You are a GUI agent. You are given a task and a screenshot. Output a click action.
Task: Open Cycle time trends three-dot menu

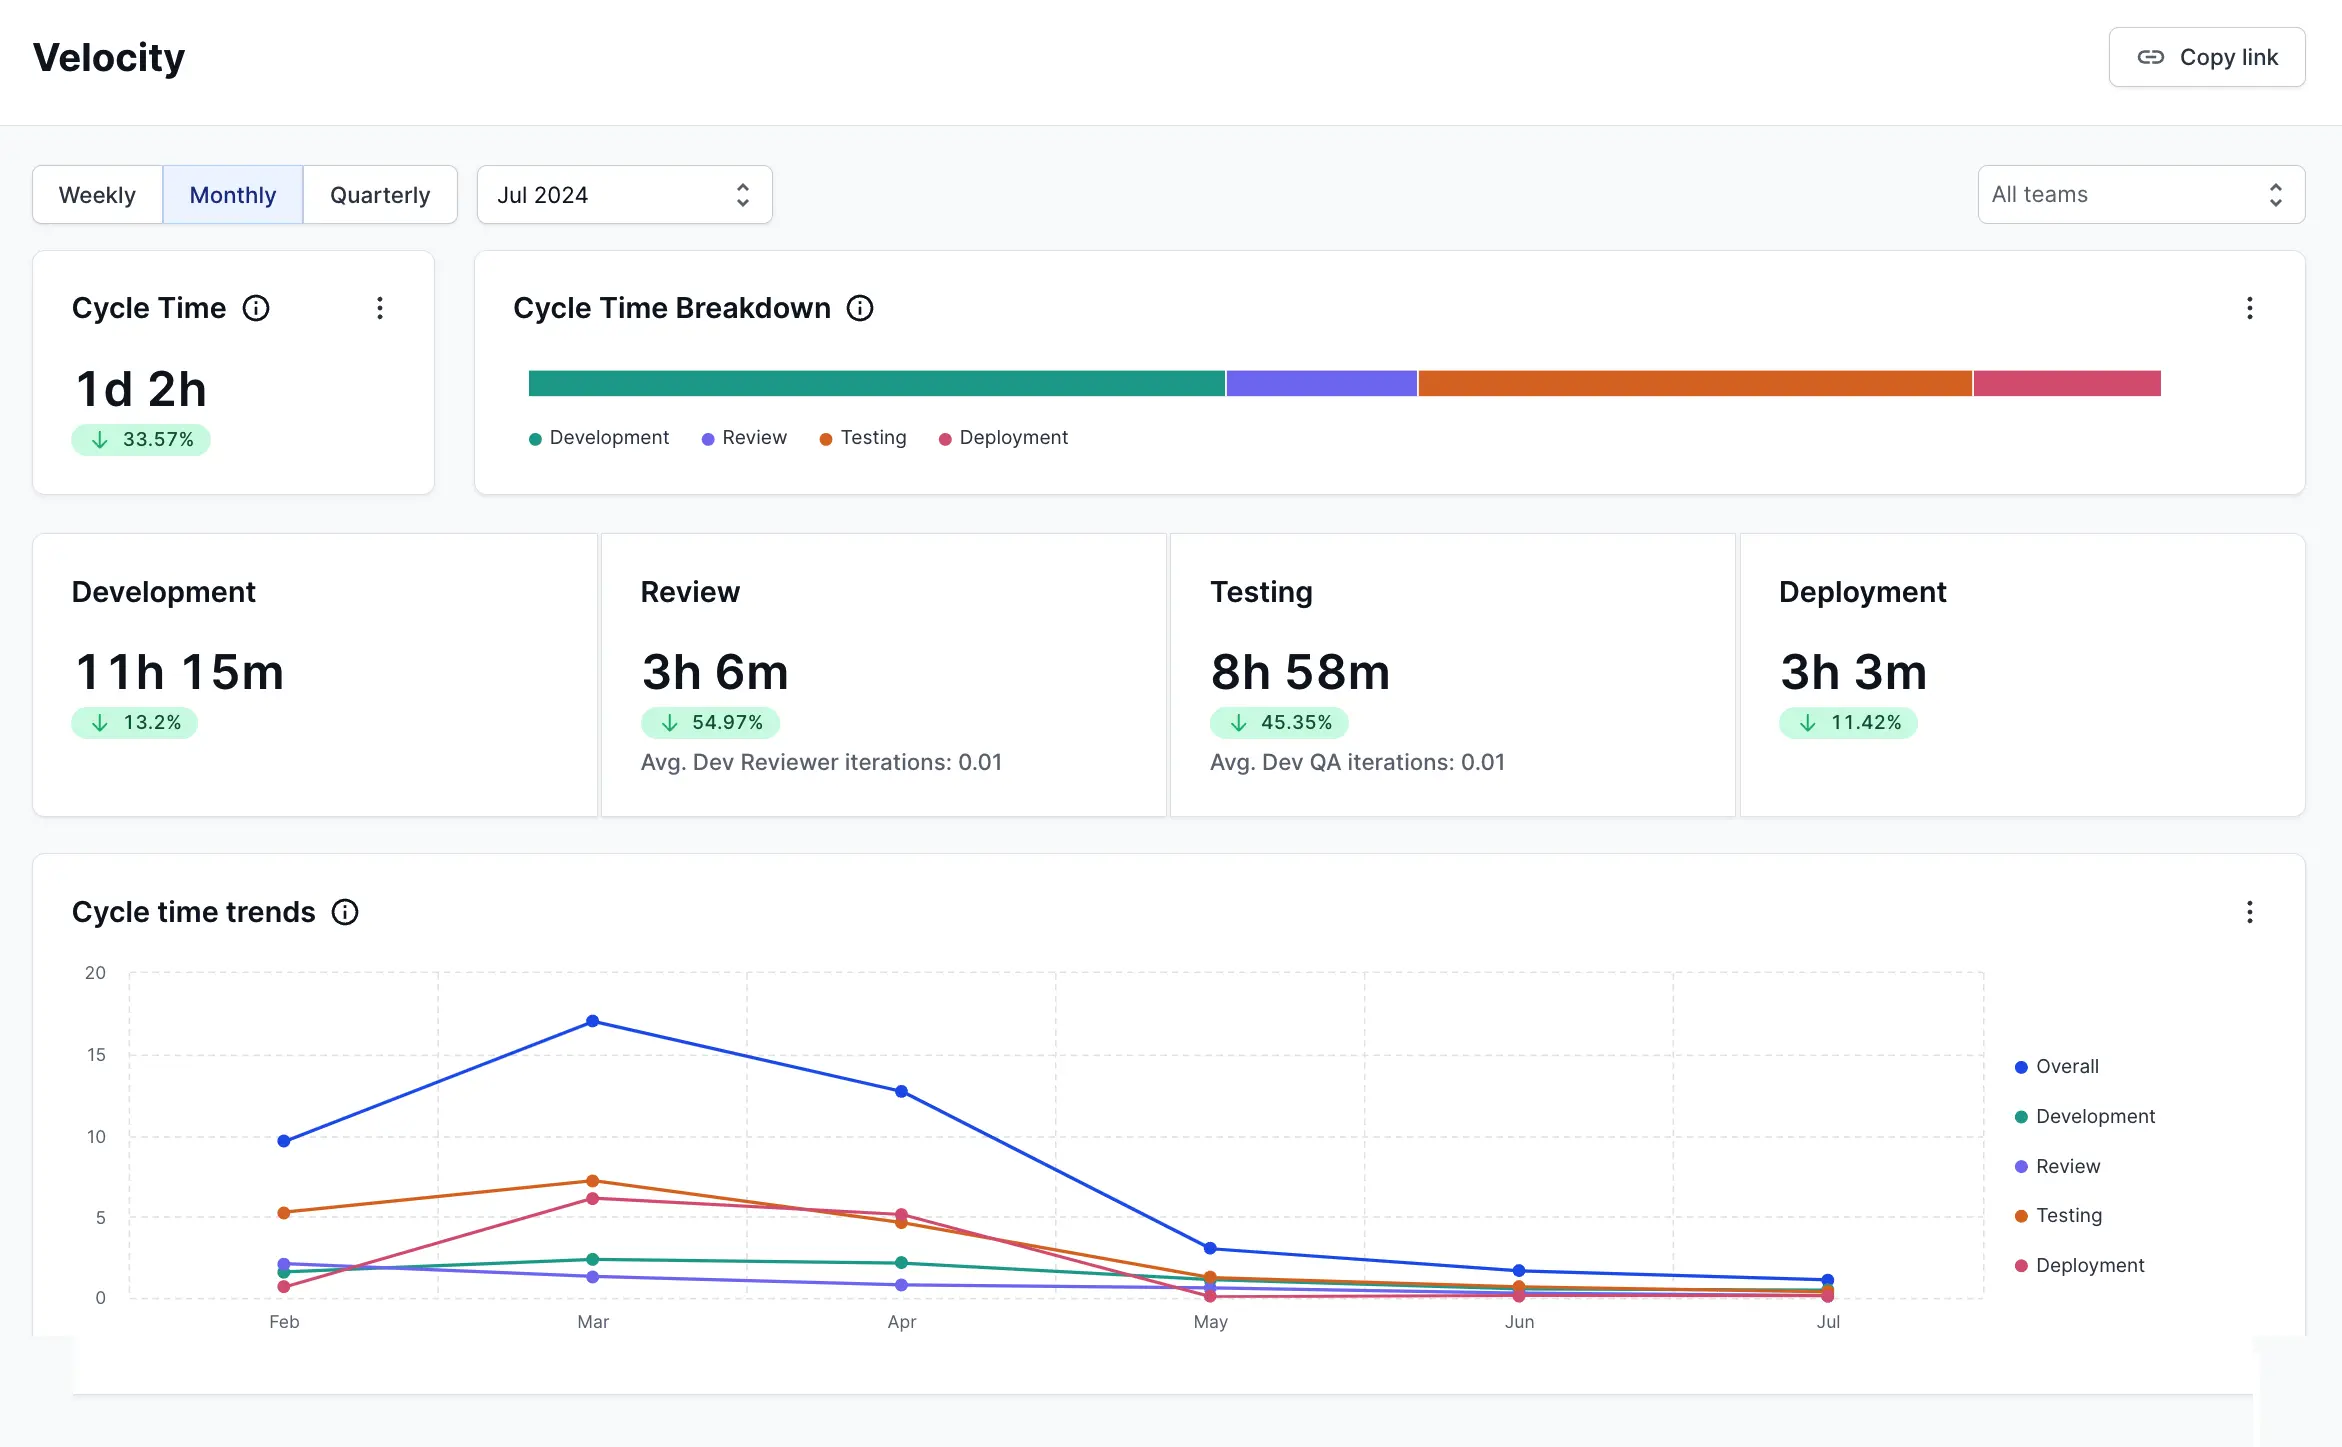[2249, 912]
